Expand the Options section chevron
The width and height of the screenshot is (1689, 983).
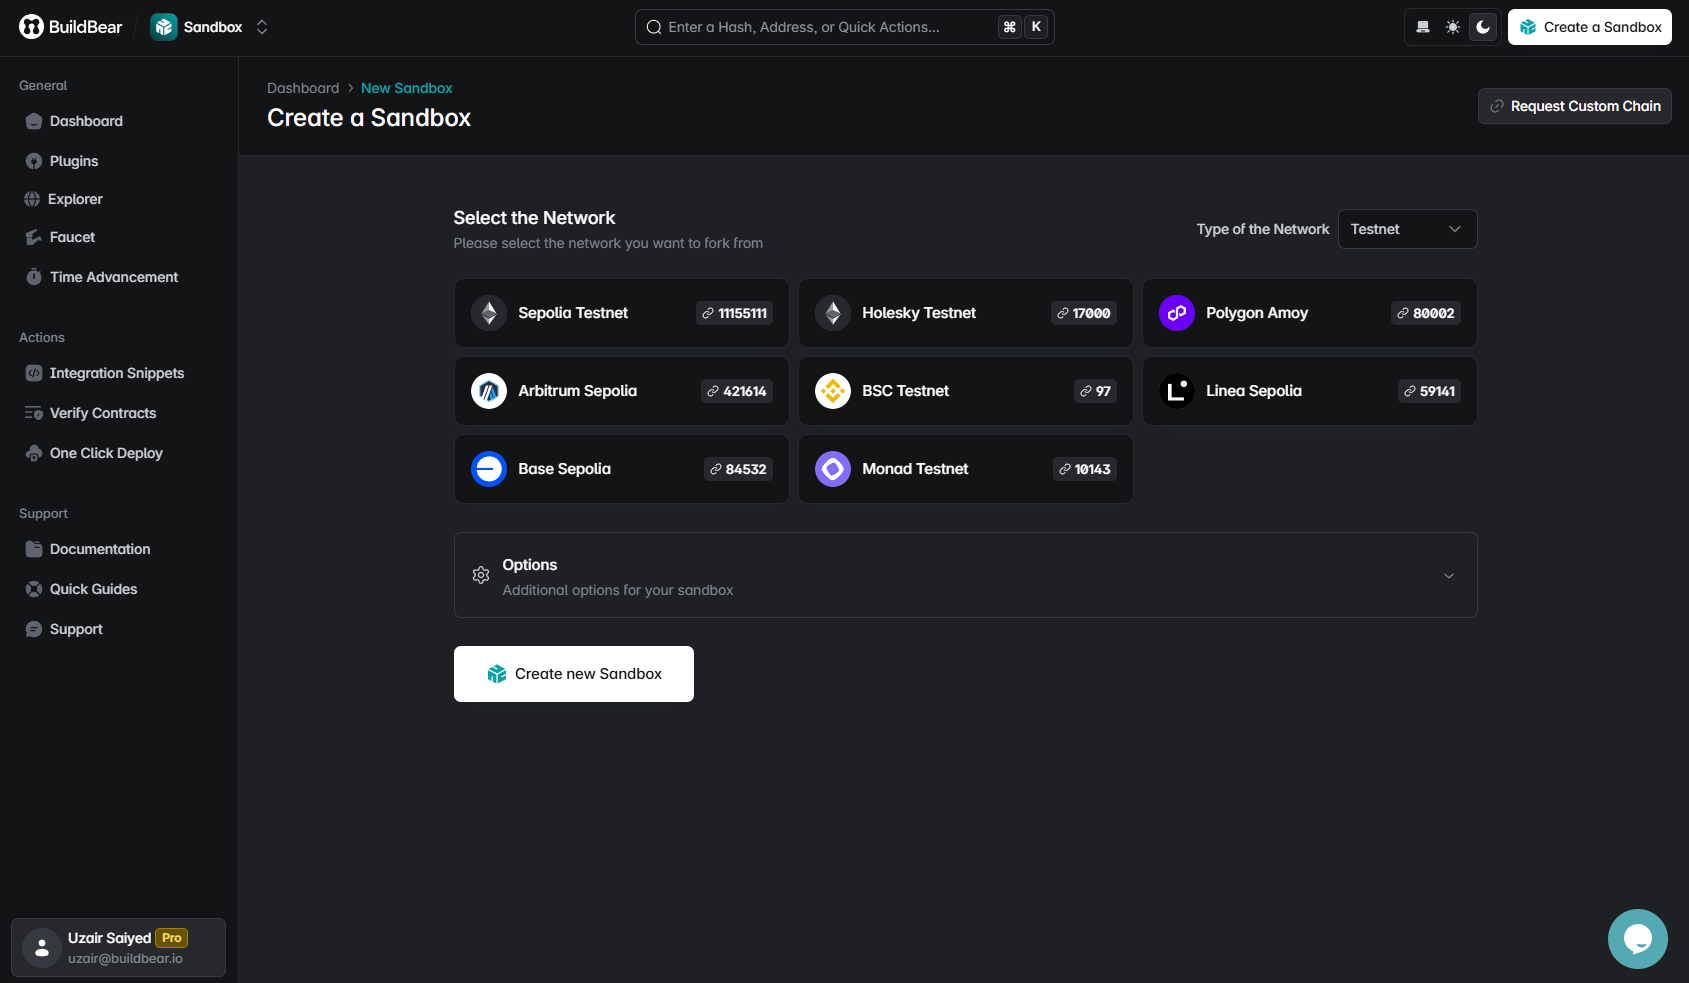(x=1448, y=575)
